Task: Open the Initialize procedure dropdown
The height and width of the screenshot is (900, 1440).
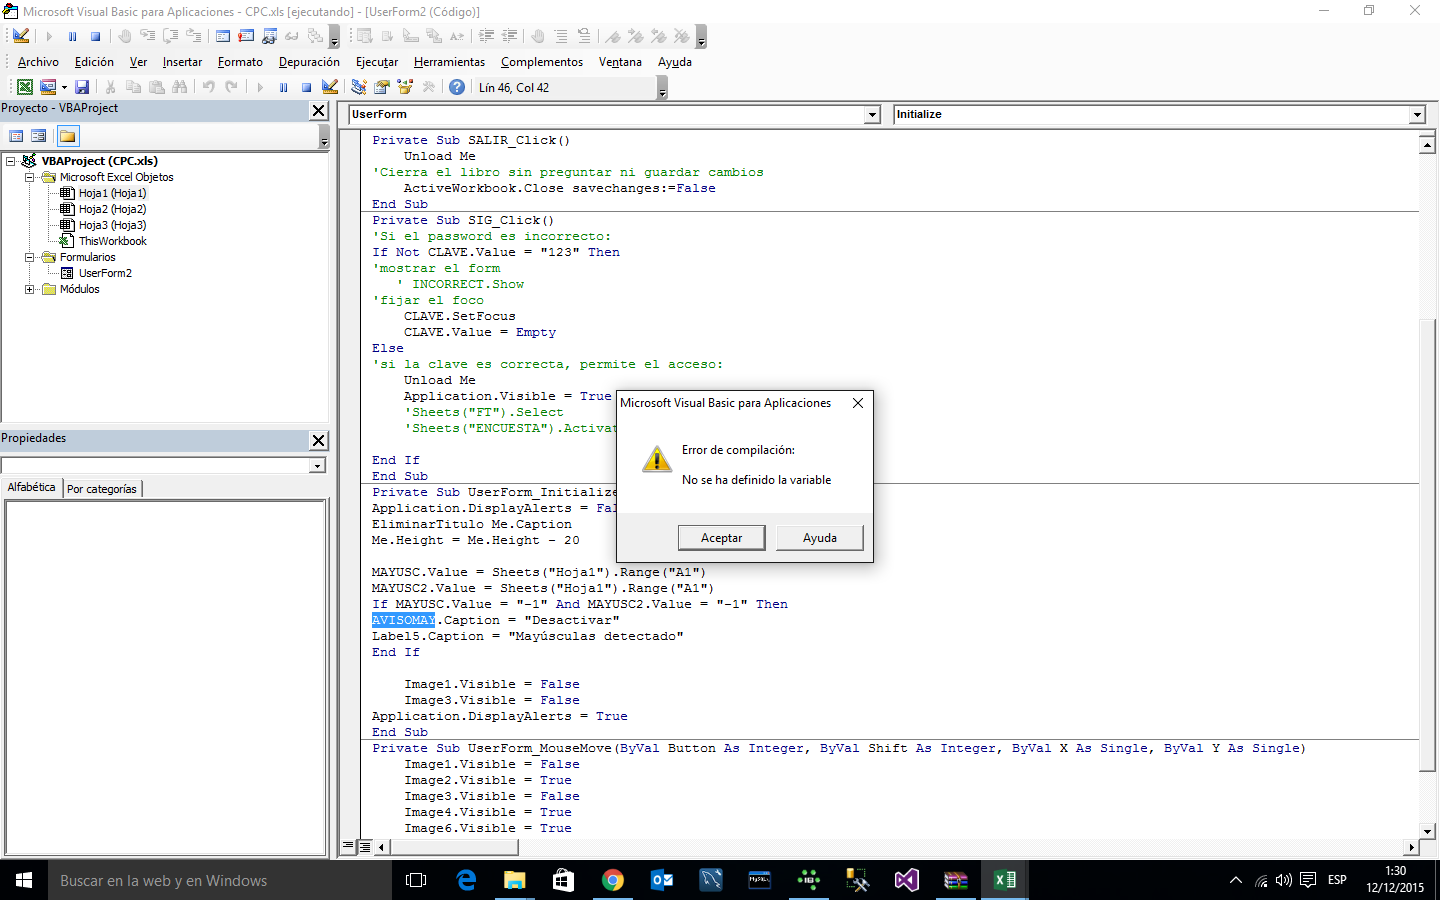Action: [1417, 115]
